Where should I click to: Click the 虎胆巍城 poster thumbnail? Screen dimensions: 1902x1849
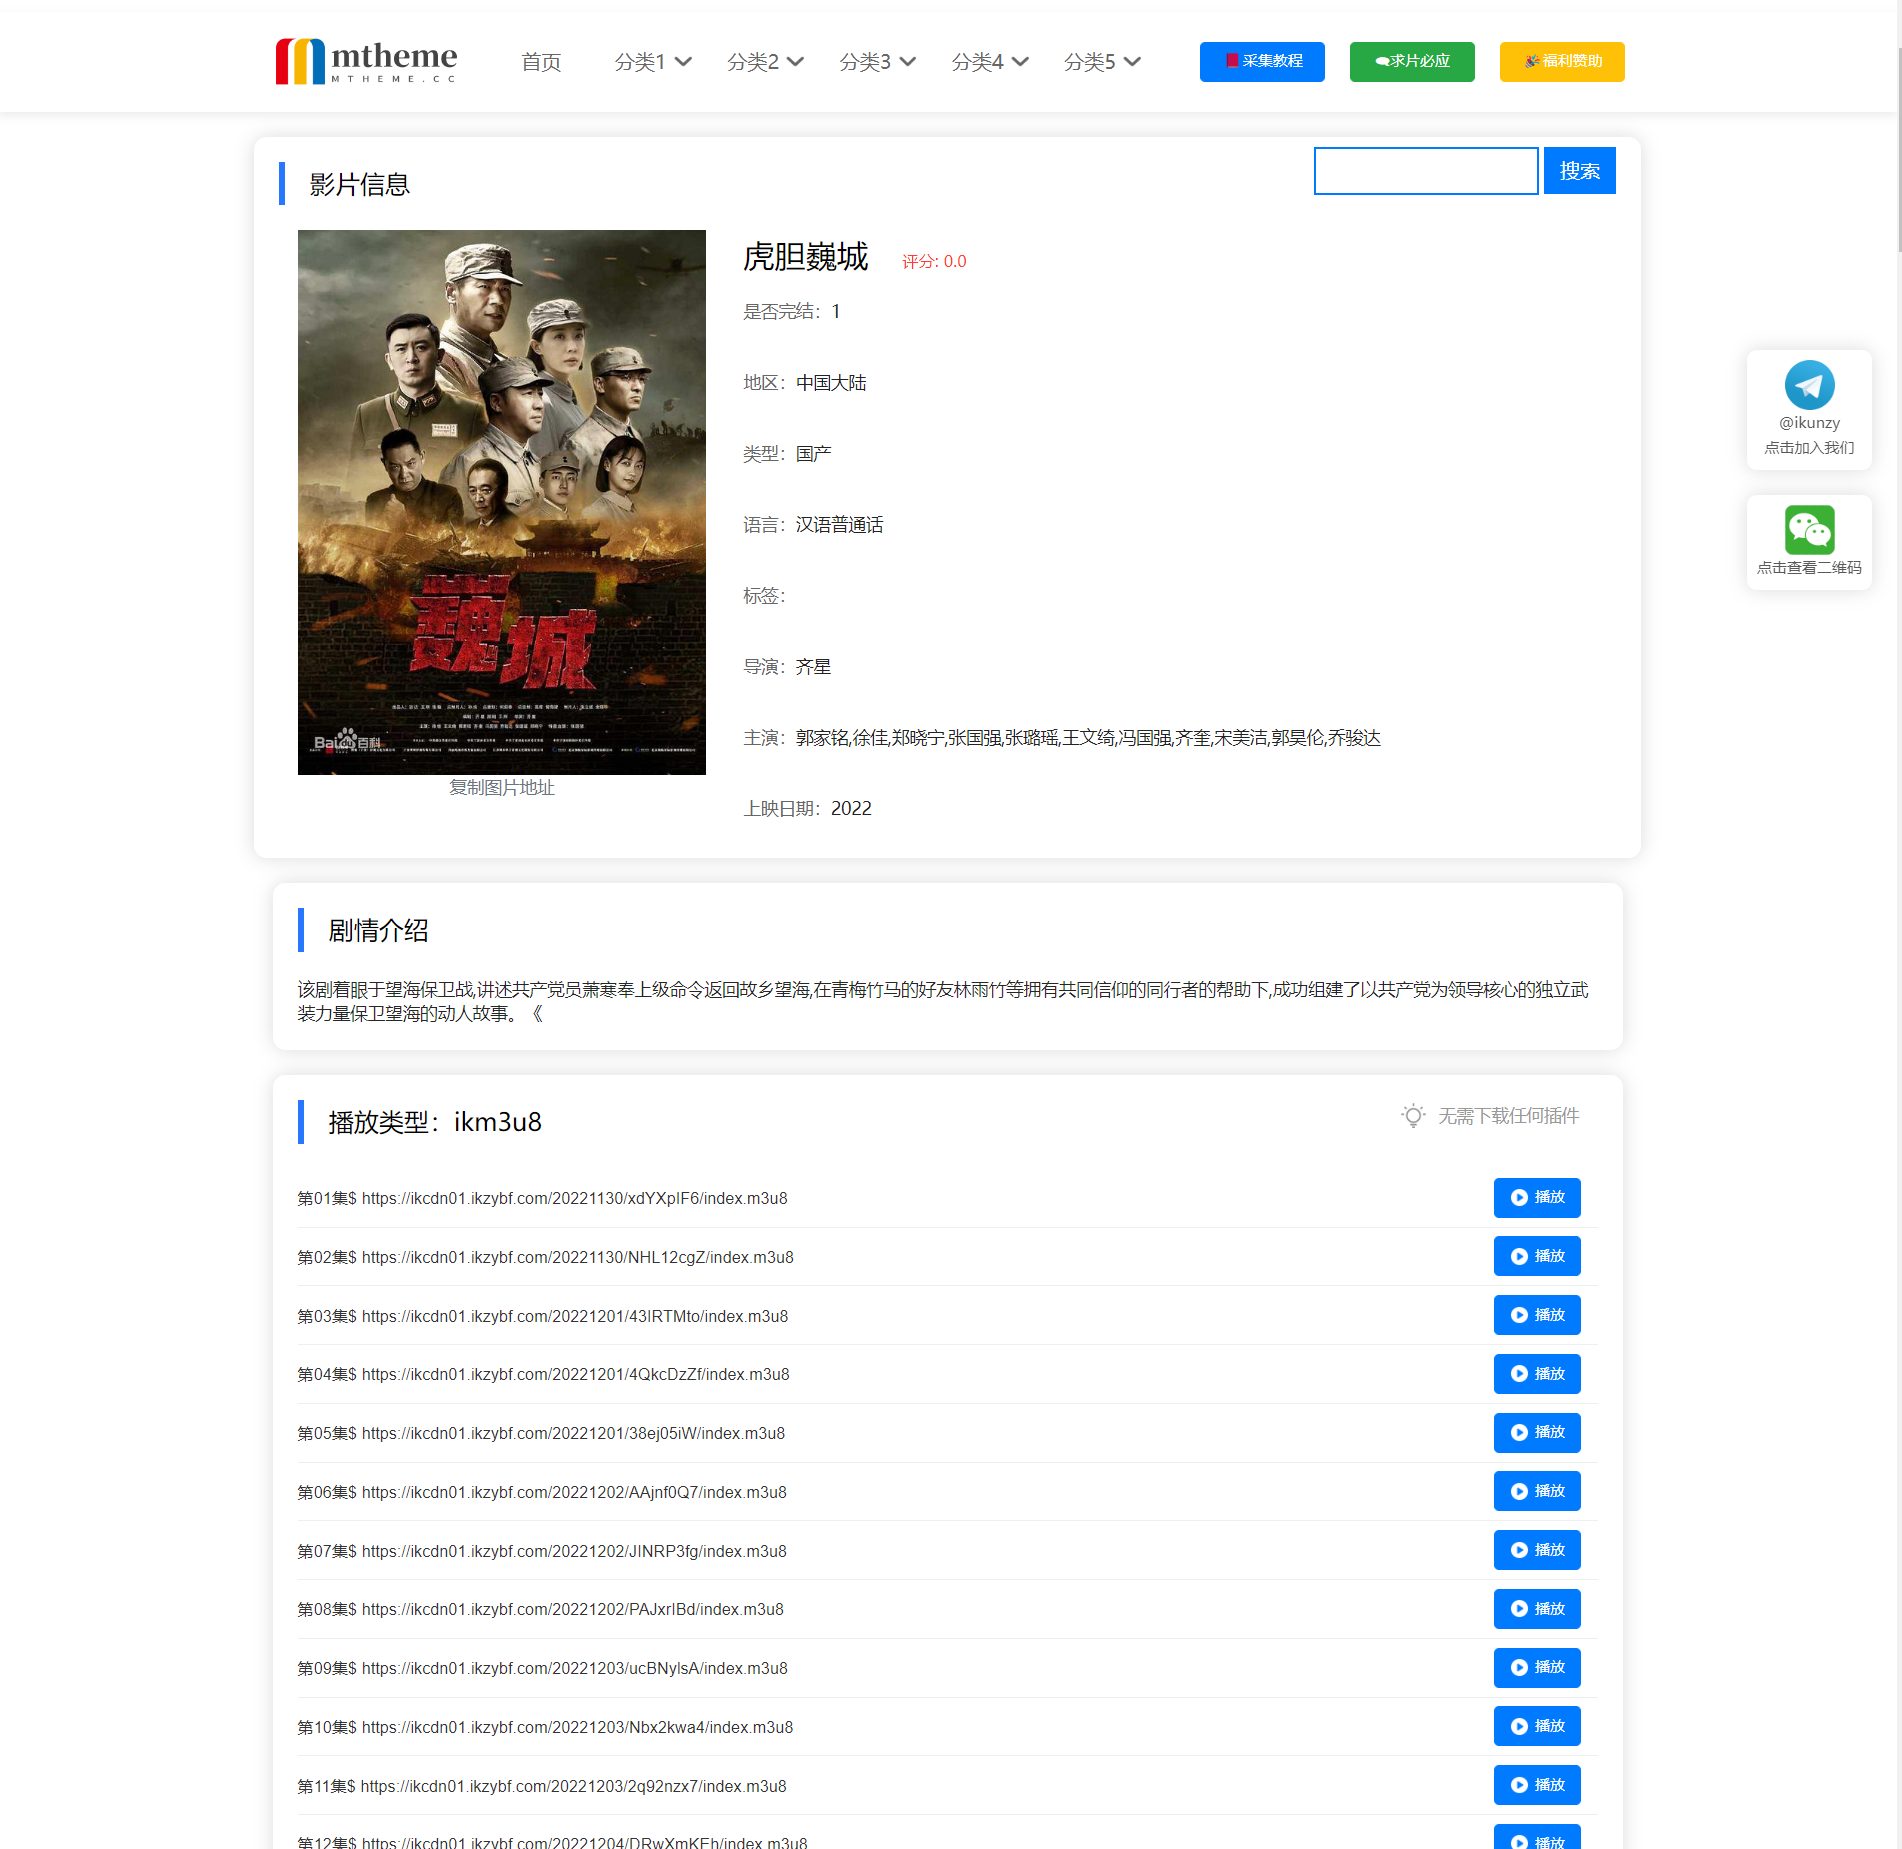click(502, 502)
